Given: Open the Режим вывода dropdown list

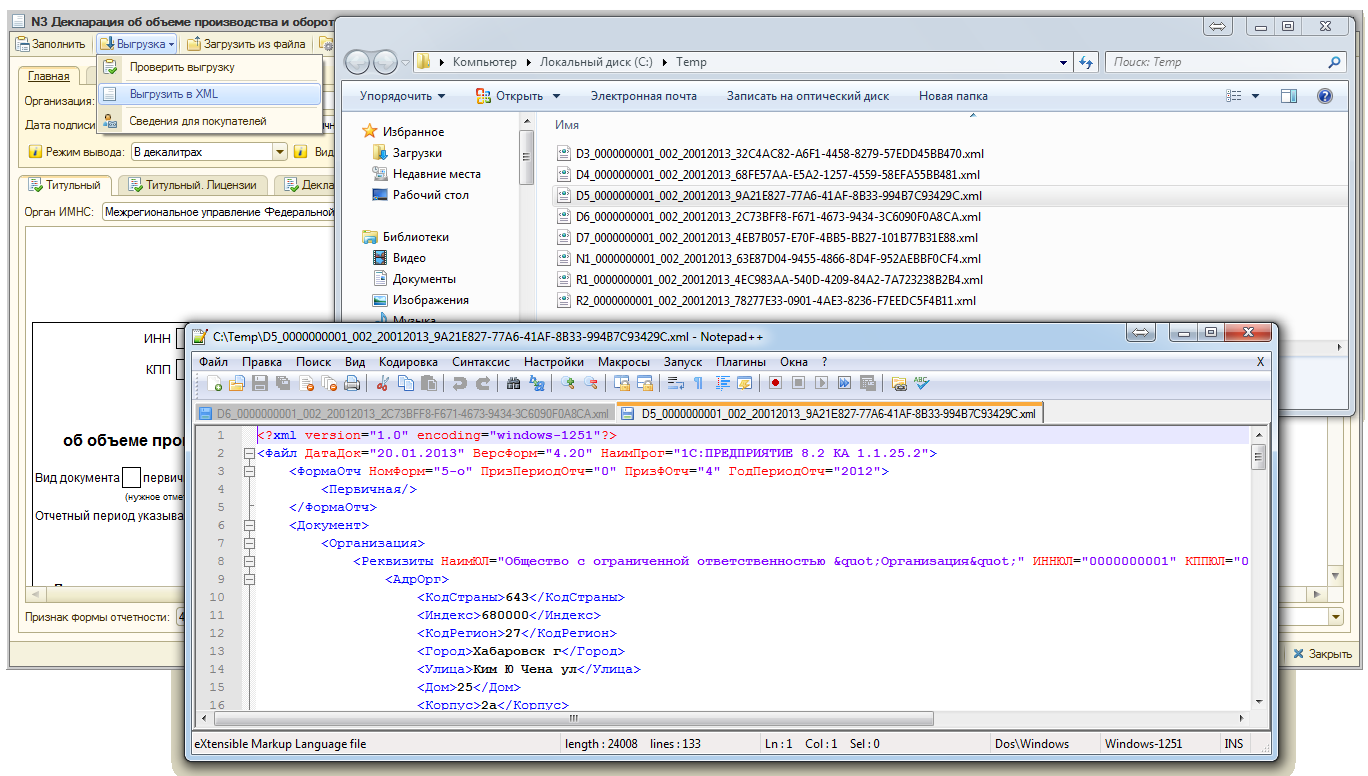Looking at the screenshot, I should pos(280,152).
